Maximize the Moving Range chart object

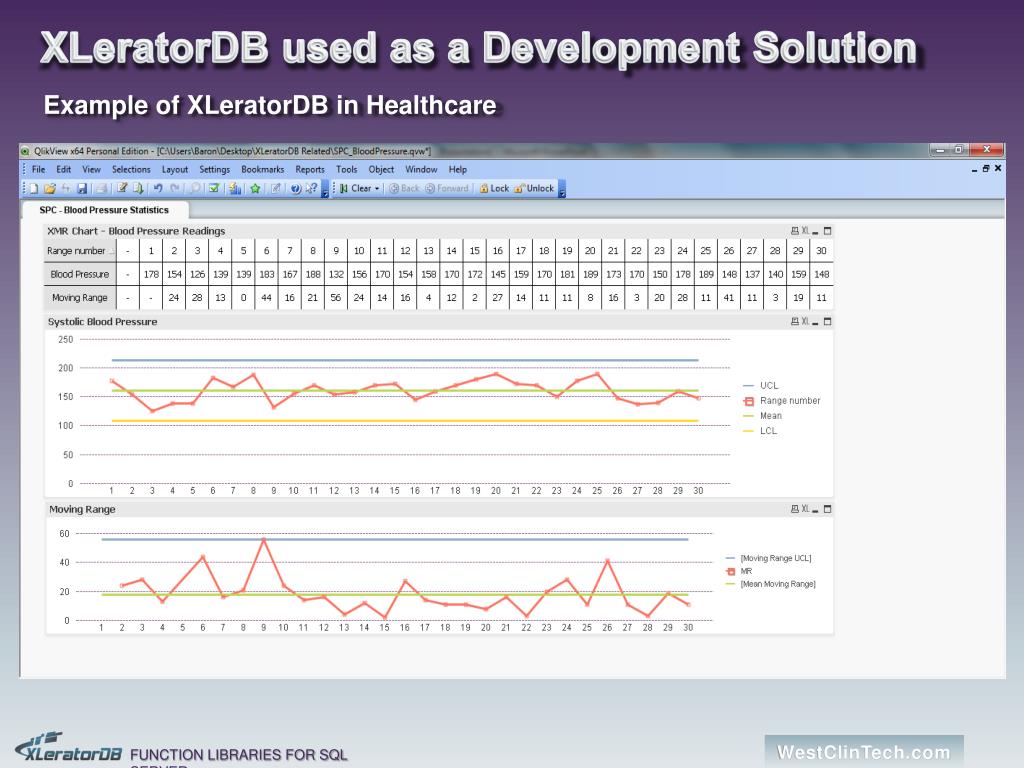827,509
